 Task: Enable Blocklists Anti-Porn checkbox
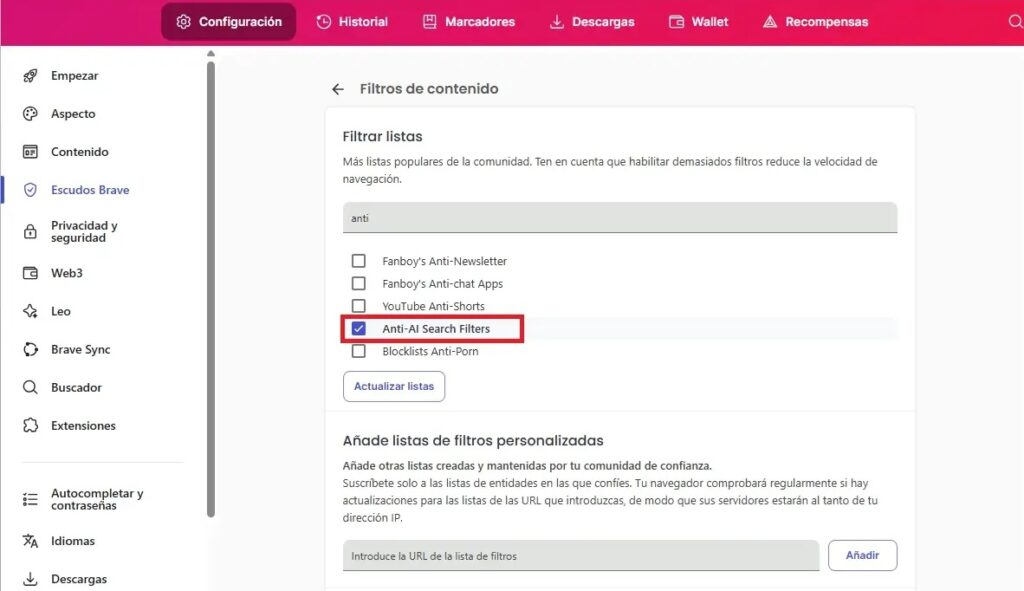359,351
